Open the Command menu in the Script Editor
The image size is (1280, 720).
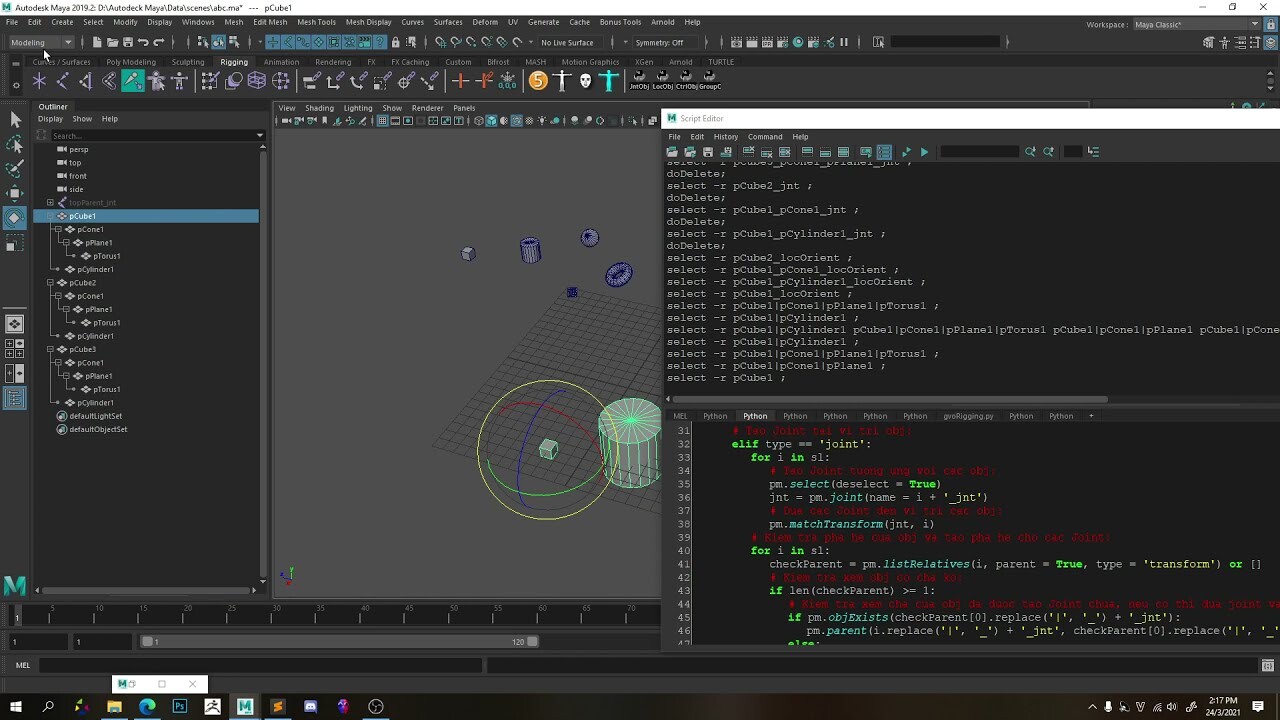[764, 137]
